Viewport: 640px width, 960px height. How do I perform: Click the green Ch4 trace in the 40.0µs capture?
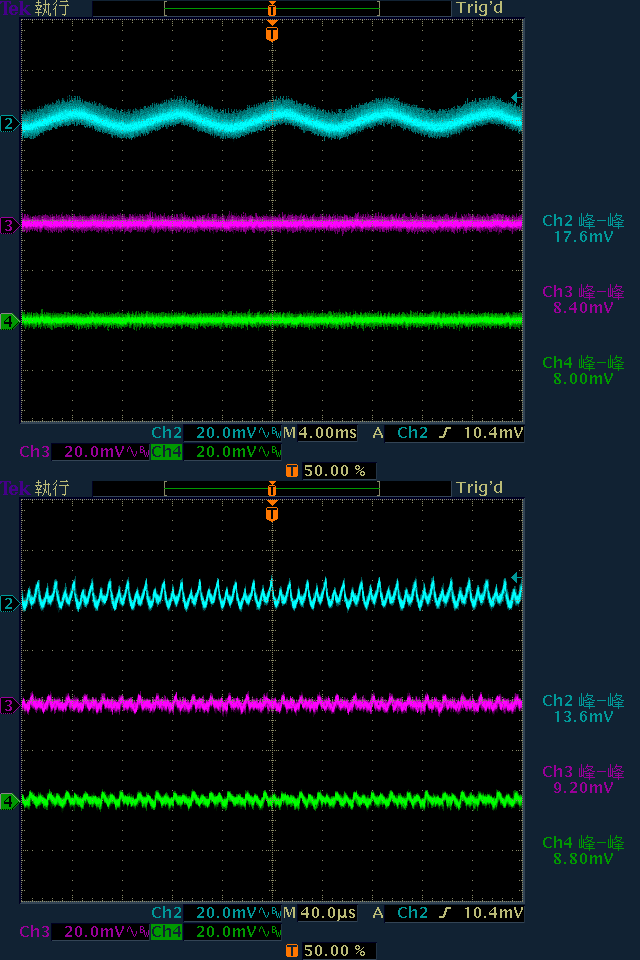(272, 800)
